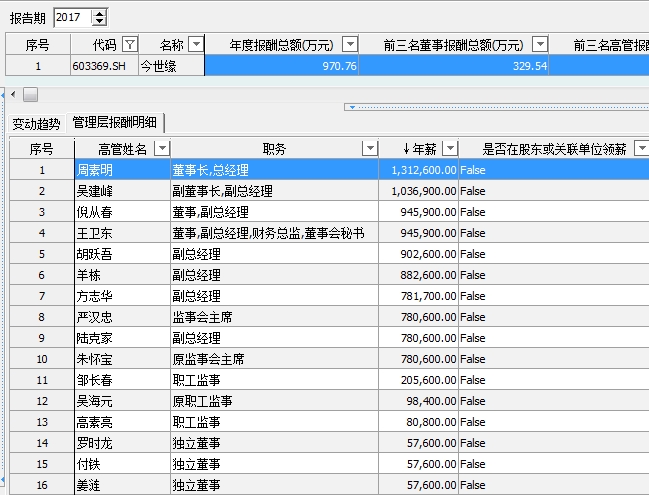Select the 朱怀宝 row name

(x=123, y=359)
